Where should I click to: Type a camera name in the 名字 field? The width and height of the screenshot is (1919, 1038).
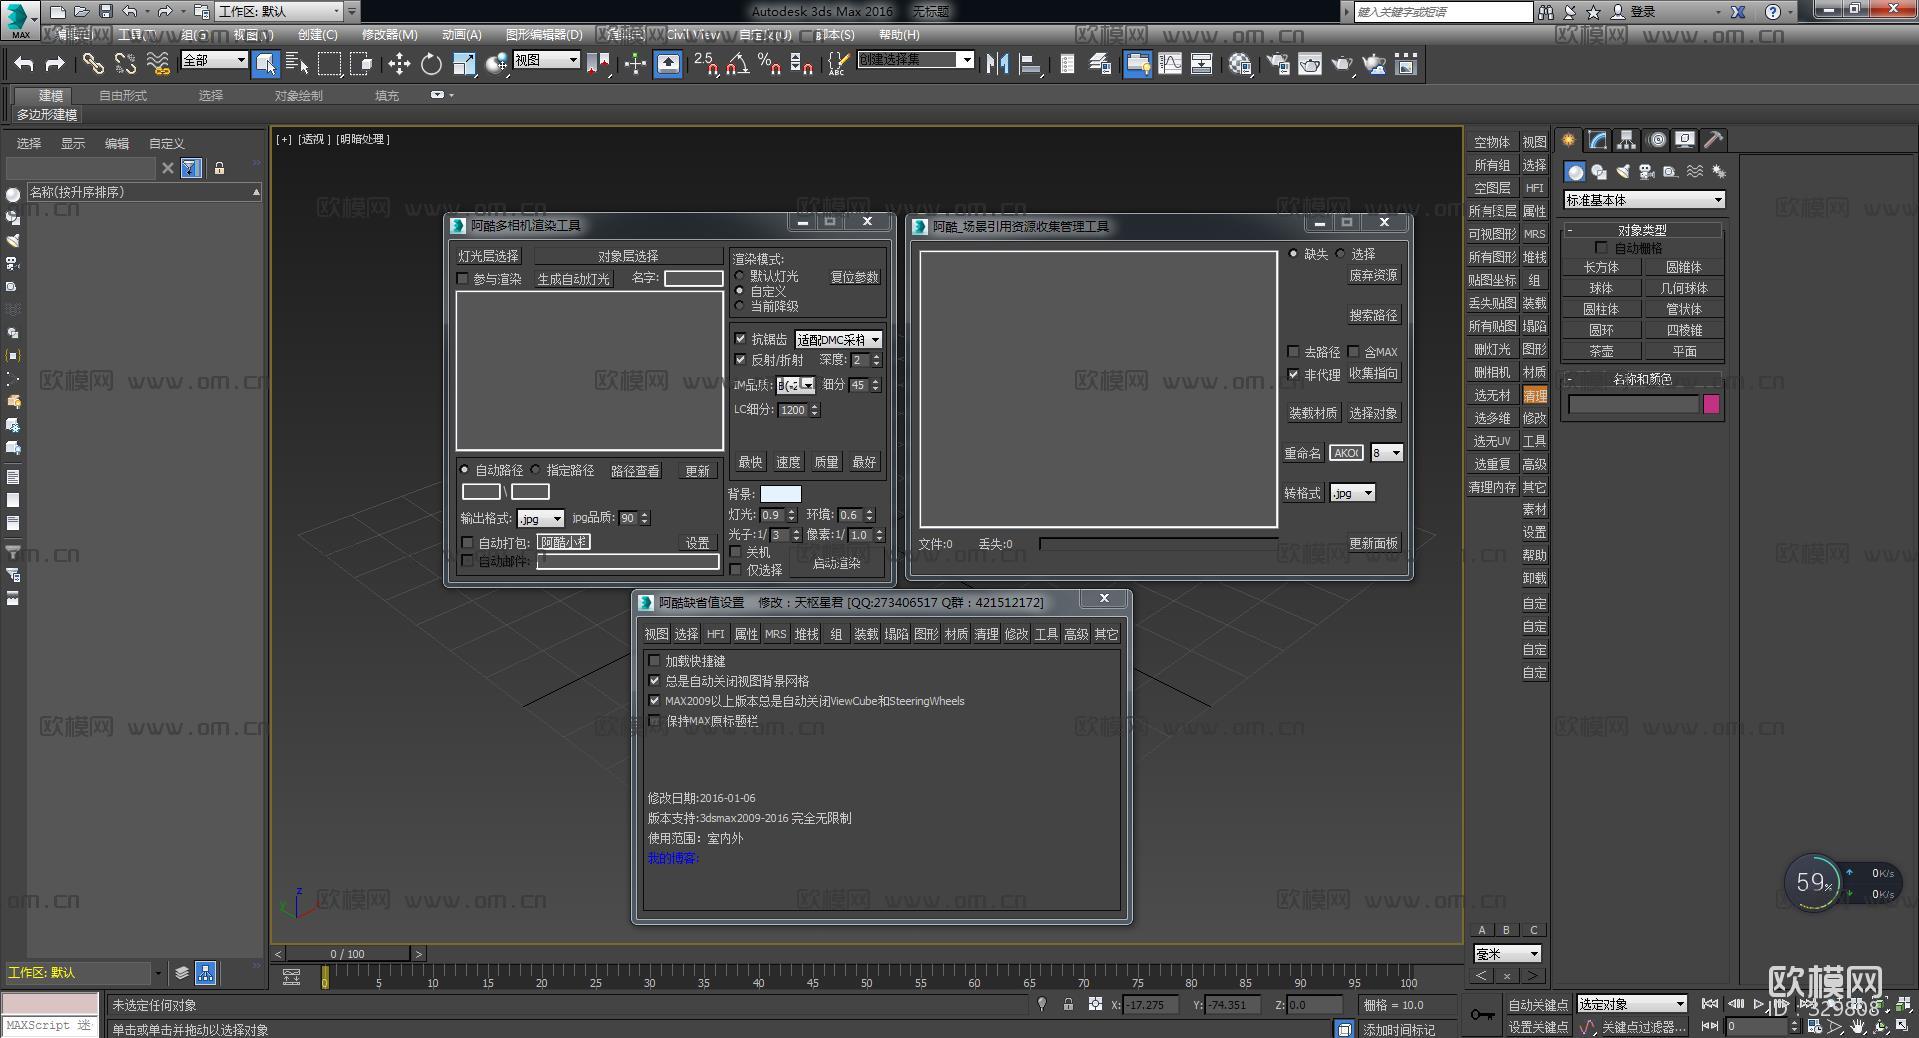(694, 278)
